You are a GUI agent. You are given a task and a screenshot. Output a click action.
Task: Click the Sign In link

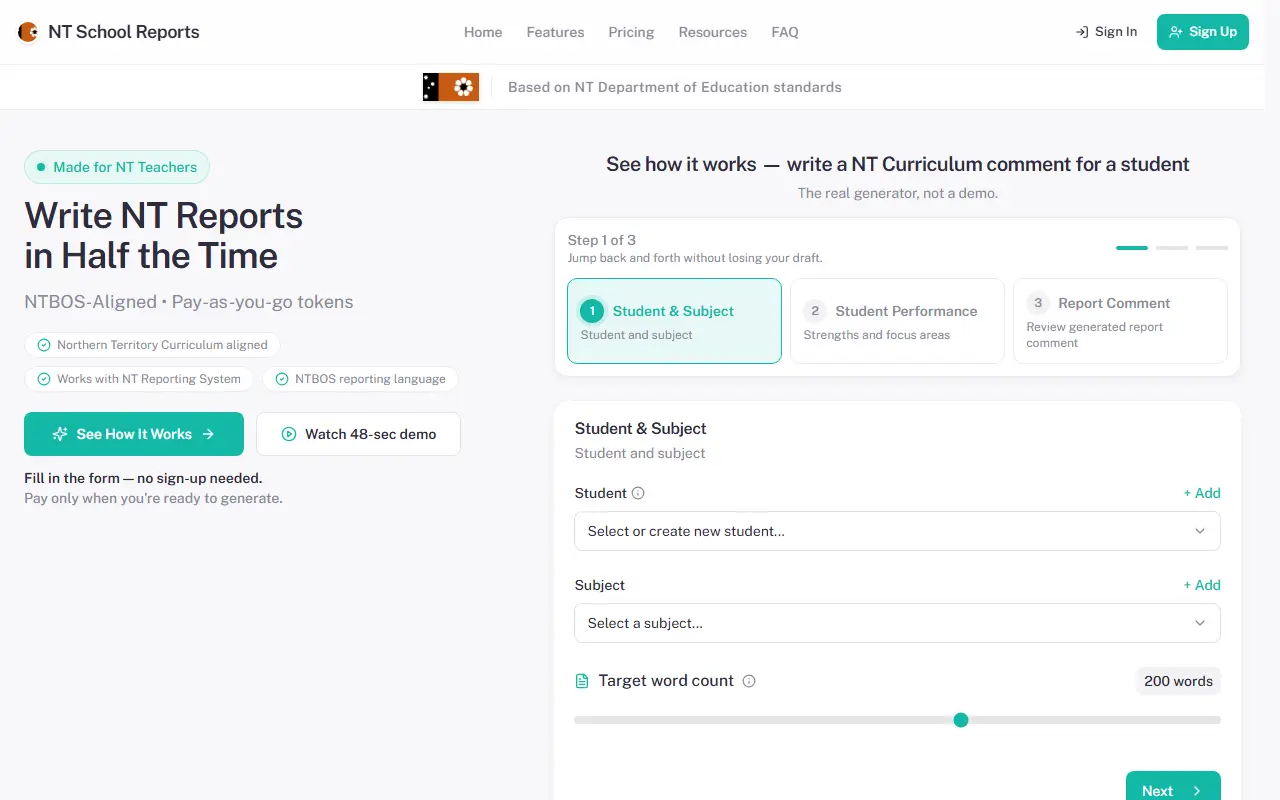tap(1106, 32)
